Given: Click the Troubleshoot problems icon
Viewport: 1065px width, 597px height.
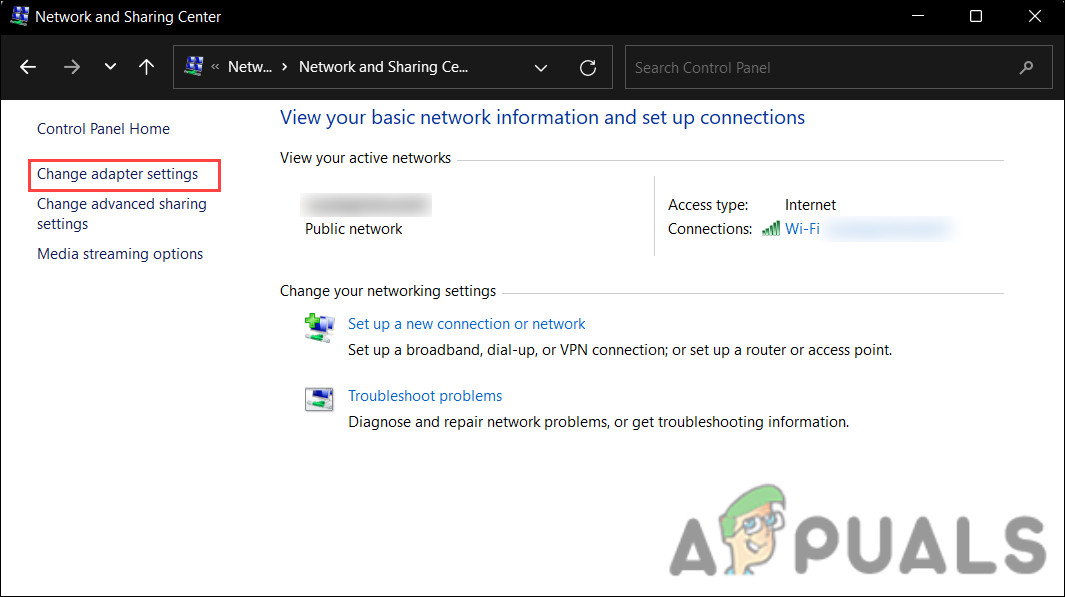Looking at the screenshot, I should click(319, 400).
